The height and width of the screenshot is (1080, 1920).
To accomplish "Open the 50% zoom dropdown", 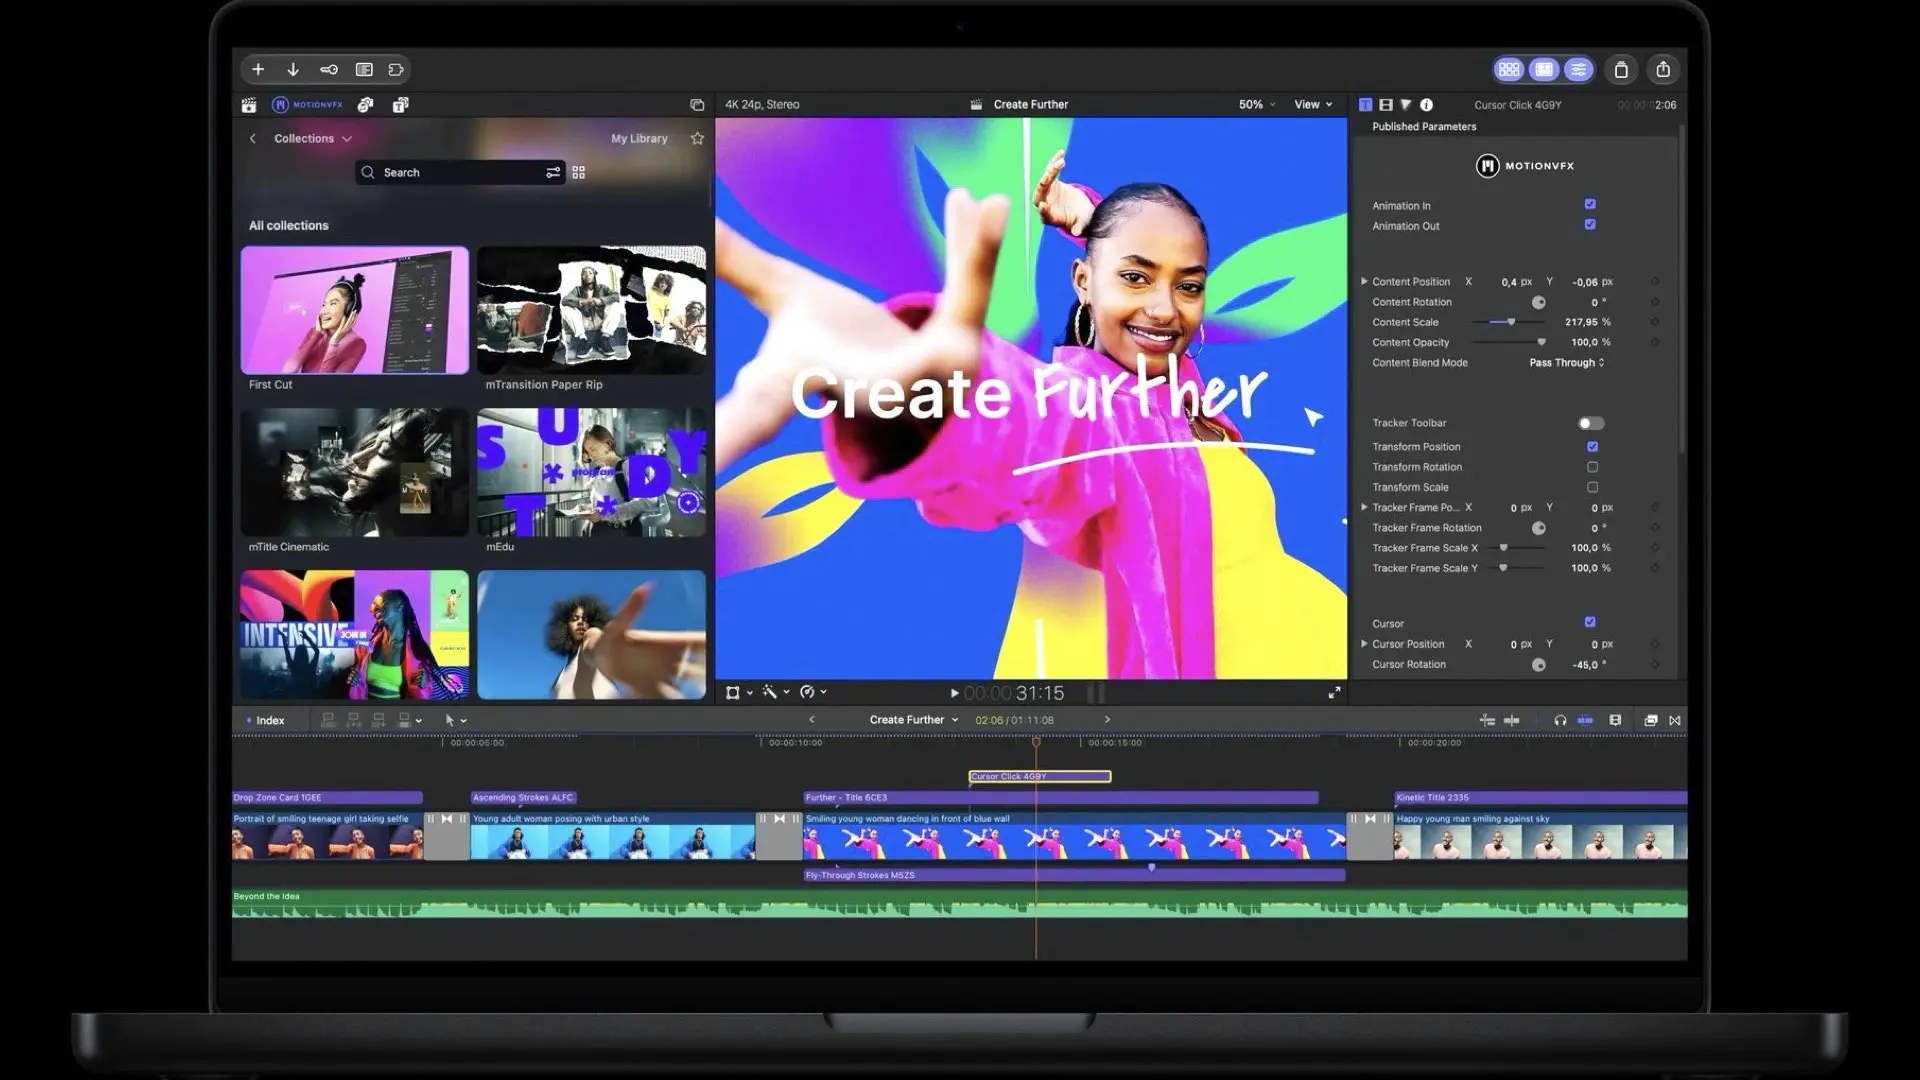I will point(1257,105).
